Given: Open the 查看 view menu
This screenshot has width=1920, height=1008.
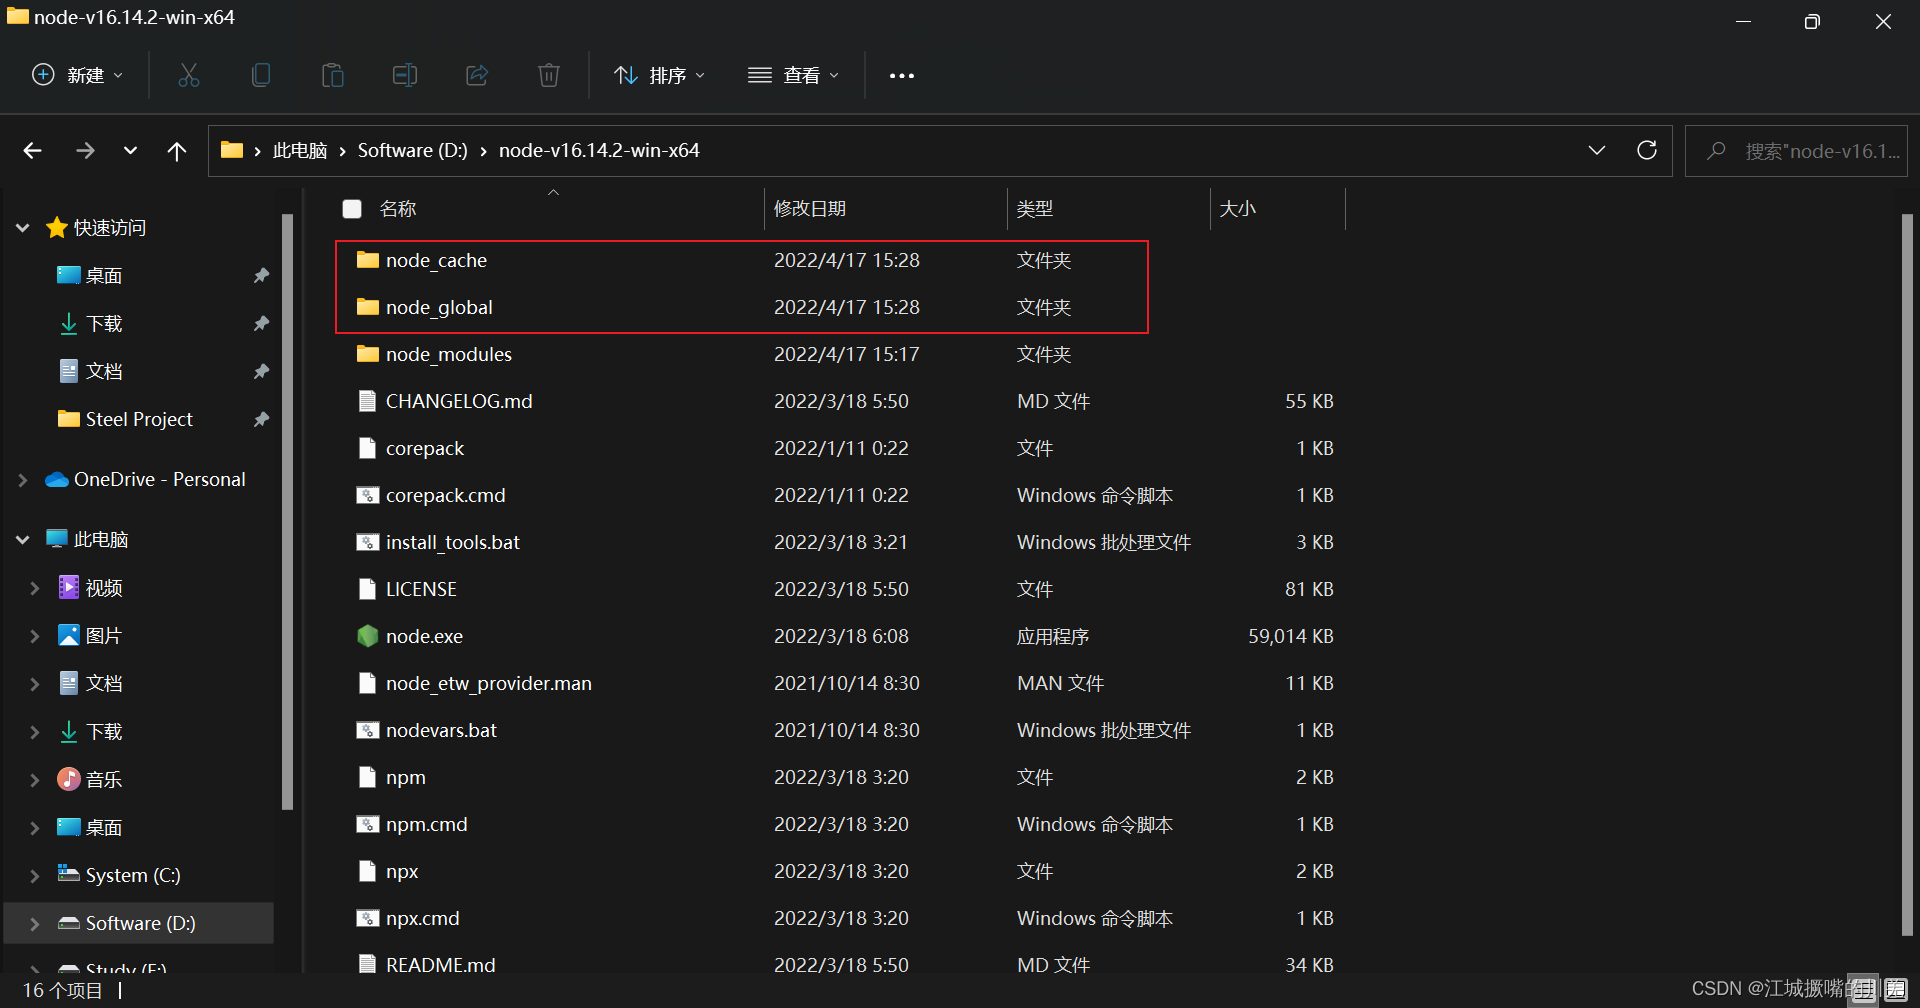Looking at the screenshot, I should [793, 75].
